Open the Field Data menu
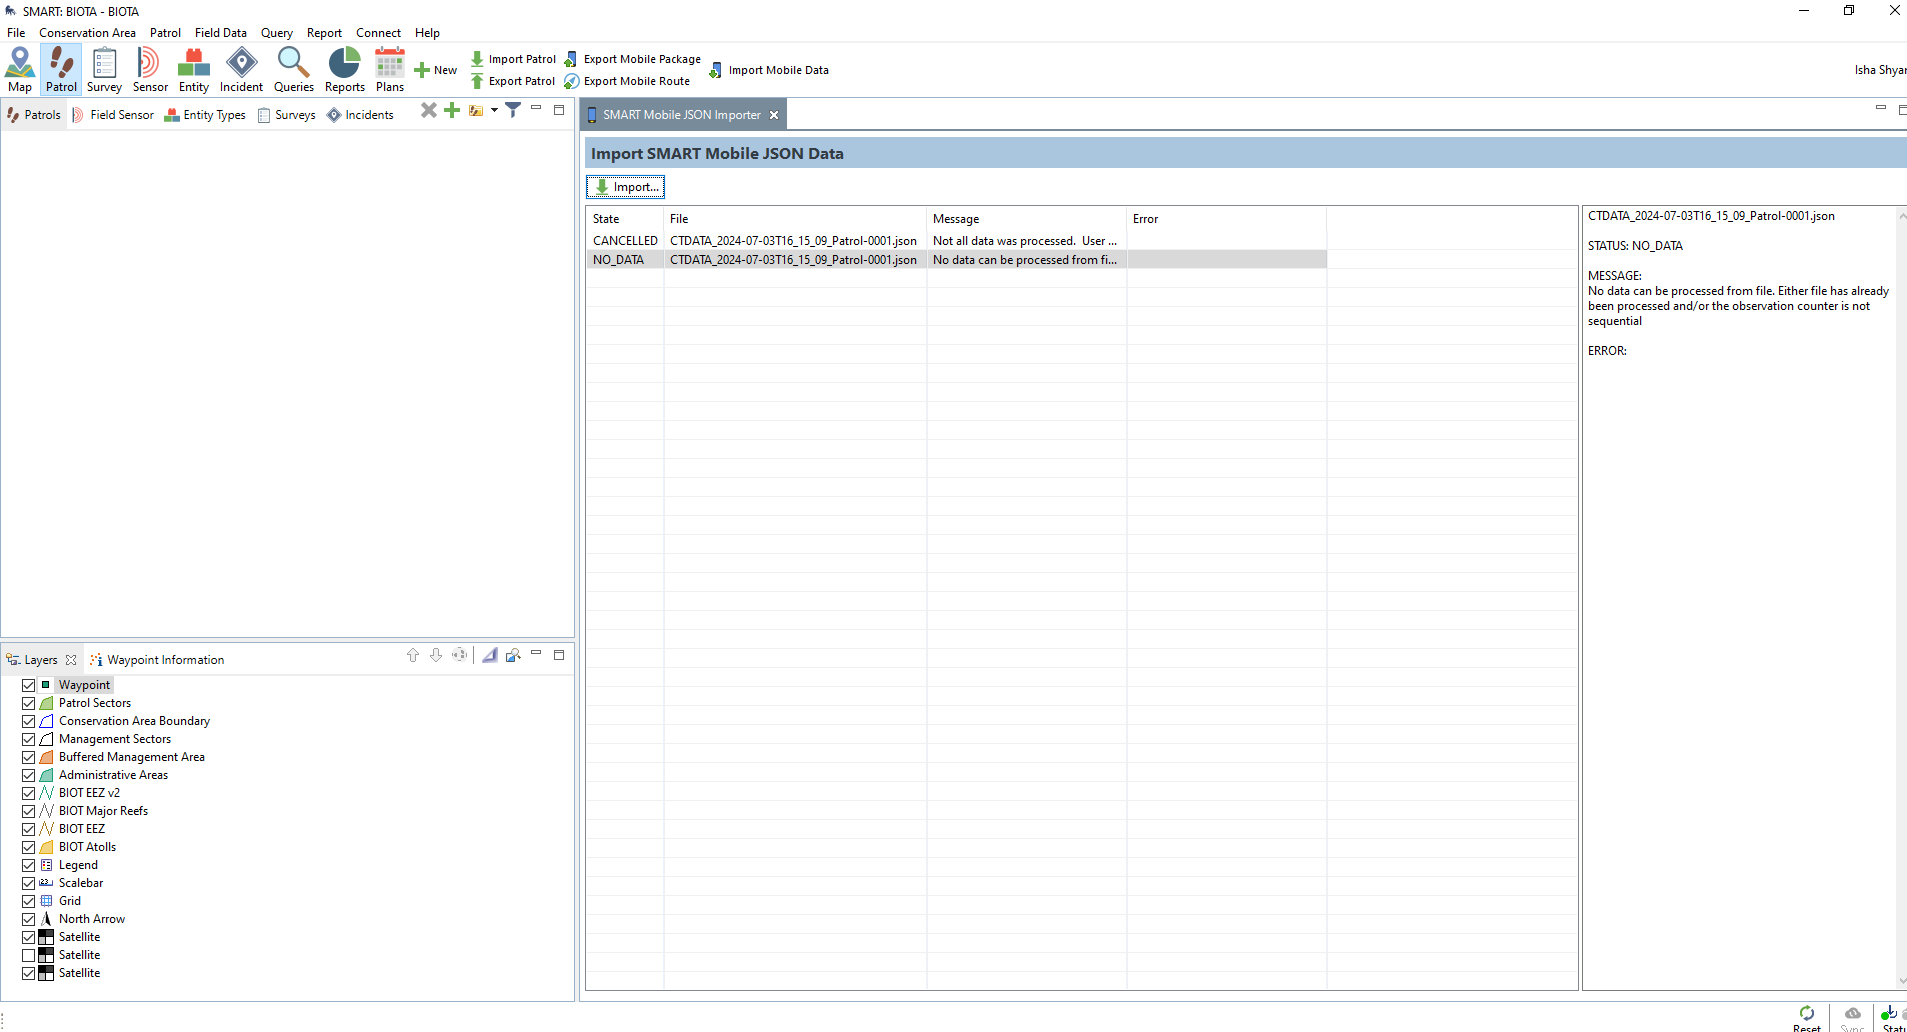Image resolution: width=1907 pixels, height=1032 pixels. tap(220, 33)
